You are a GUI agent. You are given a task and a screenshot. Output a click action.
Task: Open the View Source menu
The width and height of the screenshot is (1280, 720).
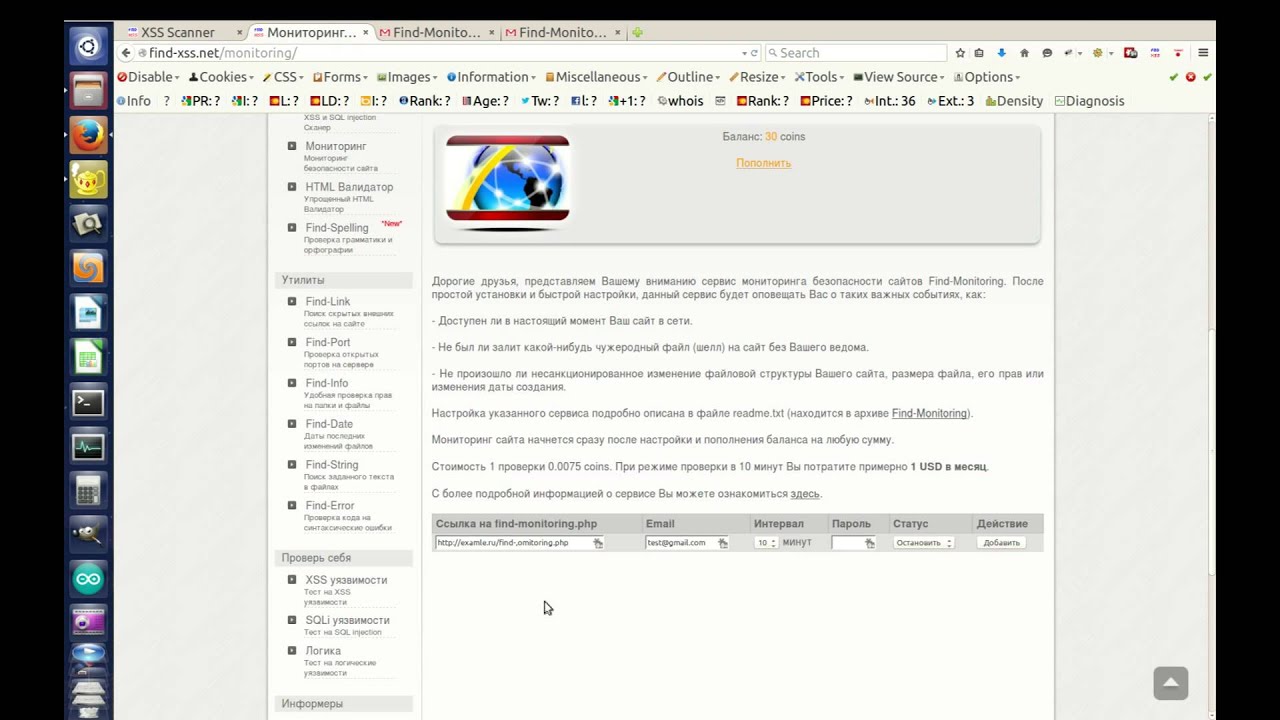[900, 77]
